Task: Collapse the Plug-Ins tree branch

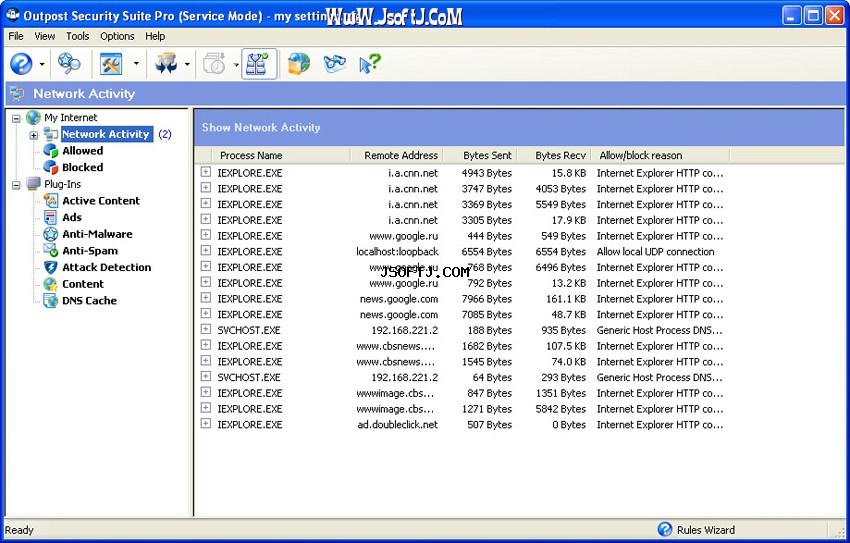Action: pos(16,185)
